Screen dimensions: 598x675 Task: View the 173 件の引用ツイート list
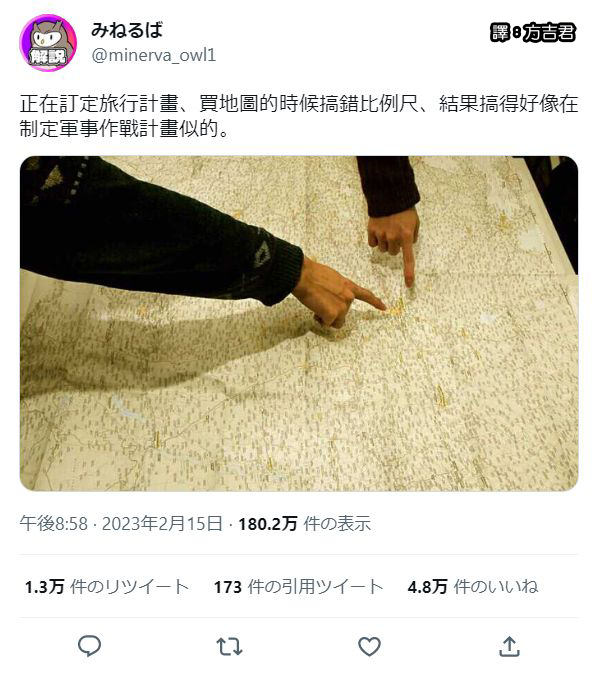[x=298, y=586]
